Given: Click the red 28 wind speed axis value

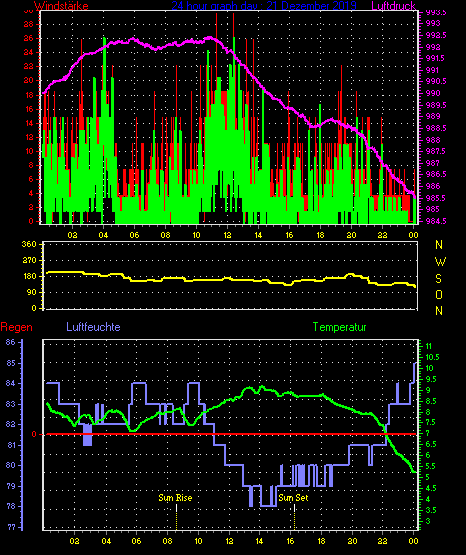Looking at the screenshot, I should pyautogui.click(x=28, y=24).
